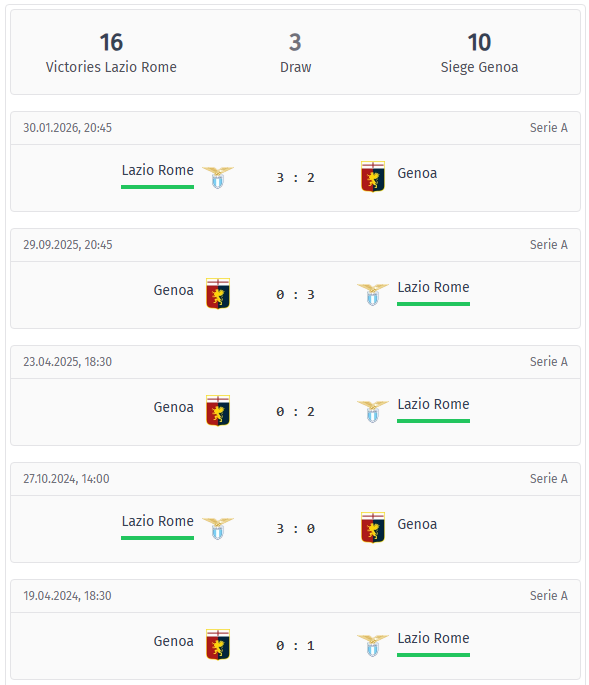Click Genoa crest in 19.04.2024 match

coord(218,645)
